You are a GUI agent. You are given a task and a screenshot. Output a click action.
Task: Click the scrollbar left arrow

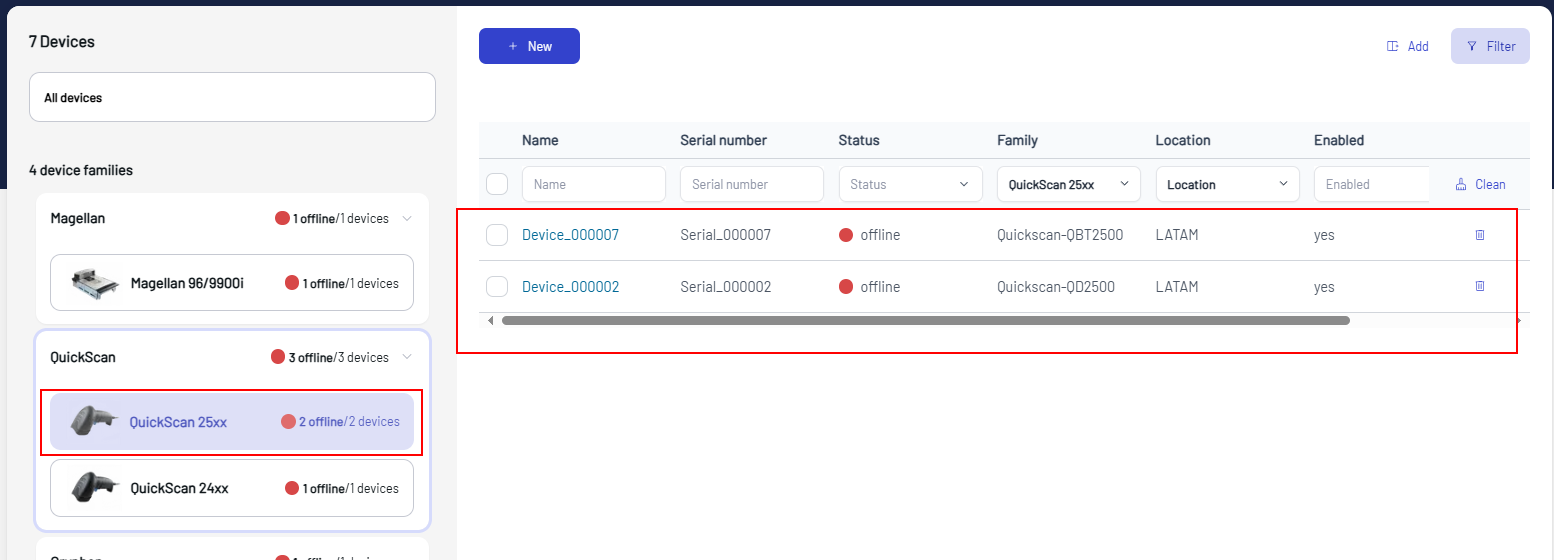point(490,321)
